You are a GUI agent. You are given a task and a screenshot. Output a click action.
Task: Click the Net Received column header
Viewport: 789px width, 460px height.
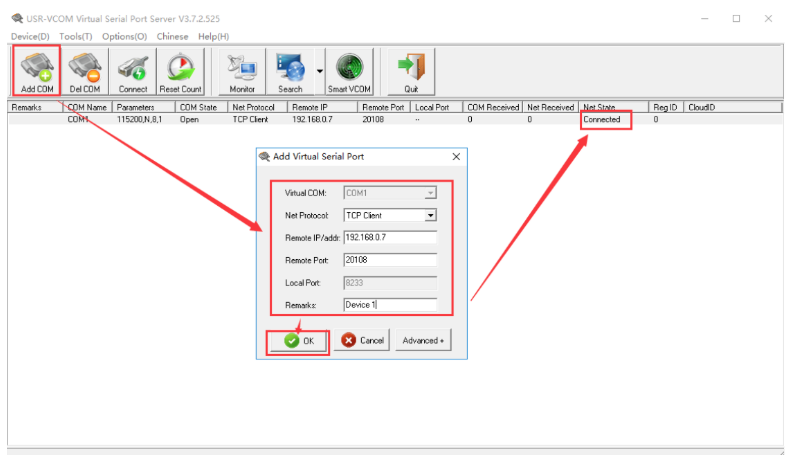[550, 107]
